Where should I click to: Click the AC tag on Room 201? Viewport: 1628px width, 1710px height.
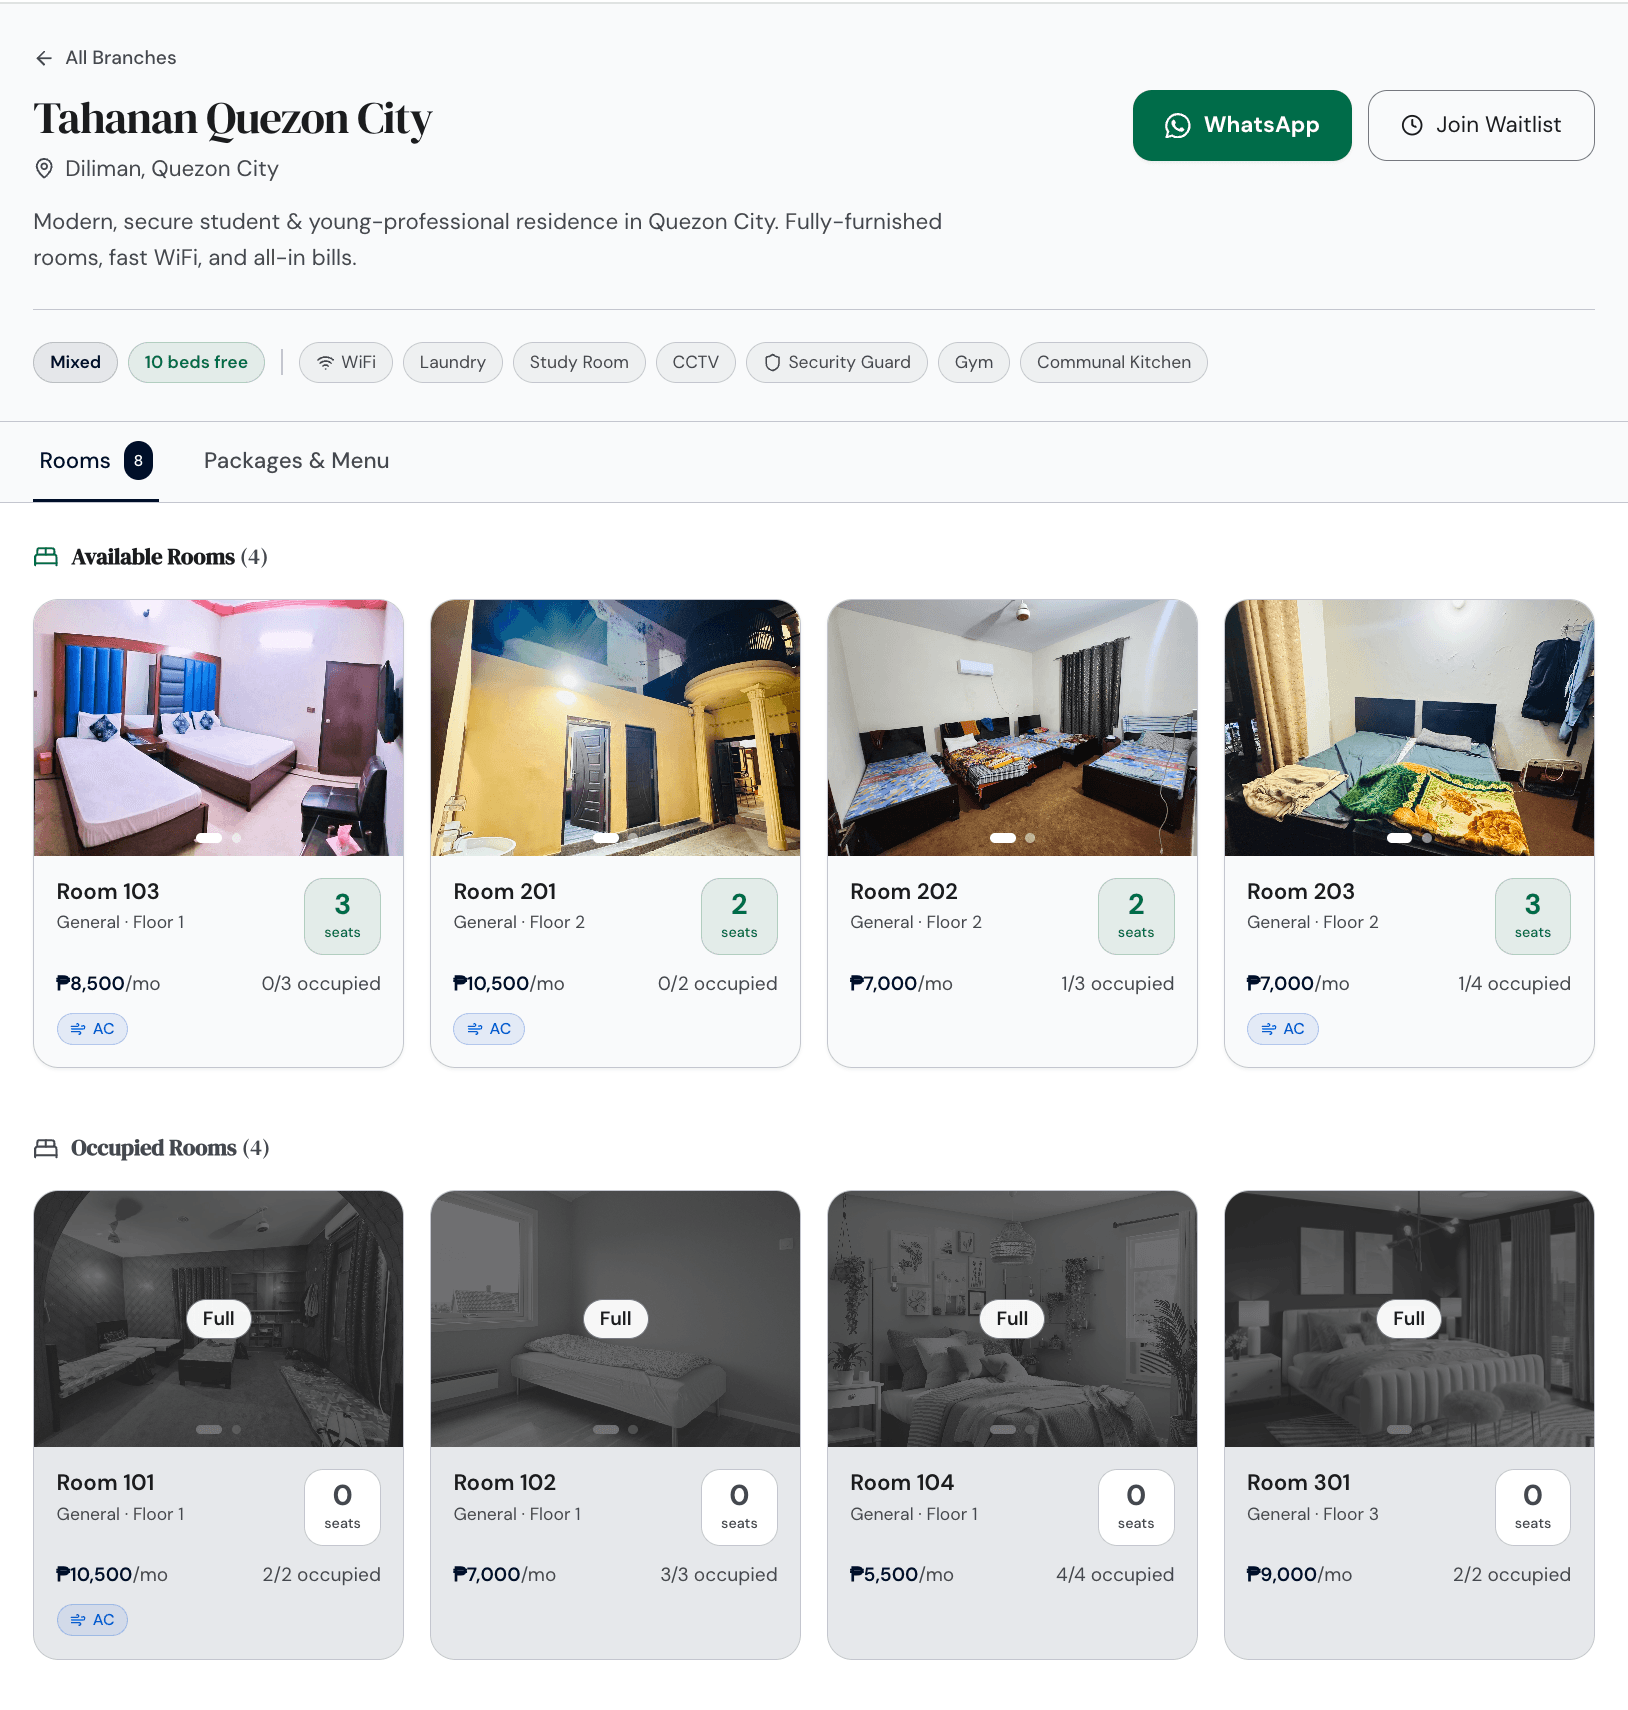point(489,1029)
